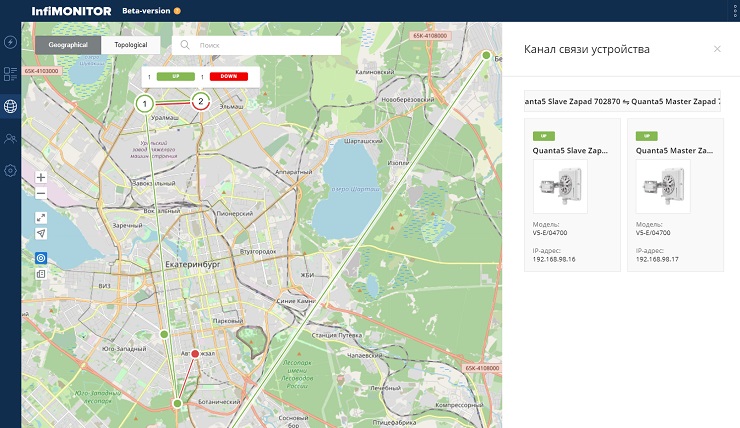Select the globe map icon in sidebar
740x428 pixels.
click(10, 106)
